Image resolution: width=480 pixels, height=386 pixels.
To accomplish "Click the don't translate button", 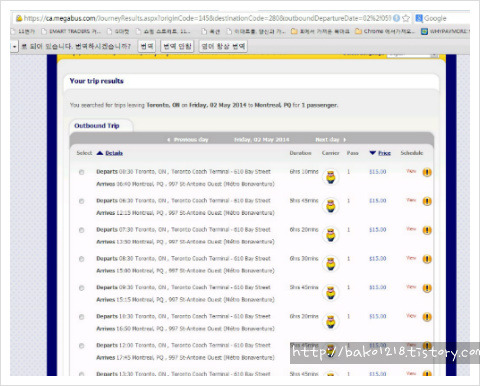I will coord(177,46).
